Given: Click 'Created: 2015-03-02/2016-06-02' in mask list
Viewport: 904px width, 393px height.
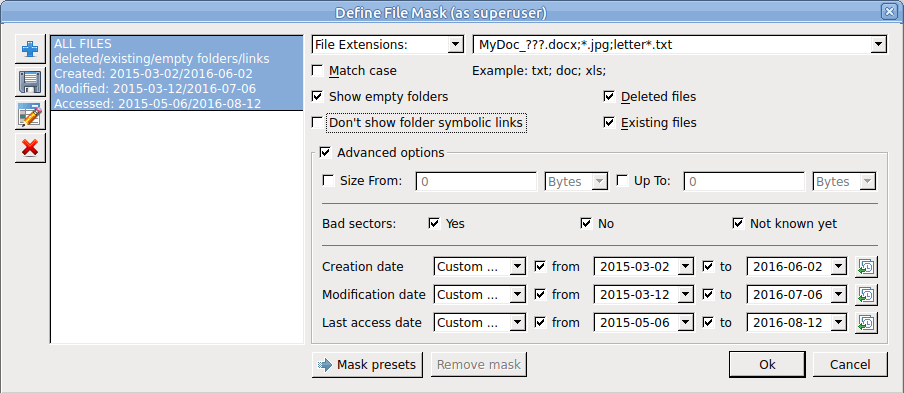Looking at the screenshot, I should [153, 74].
